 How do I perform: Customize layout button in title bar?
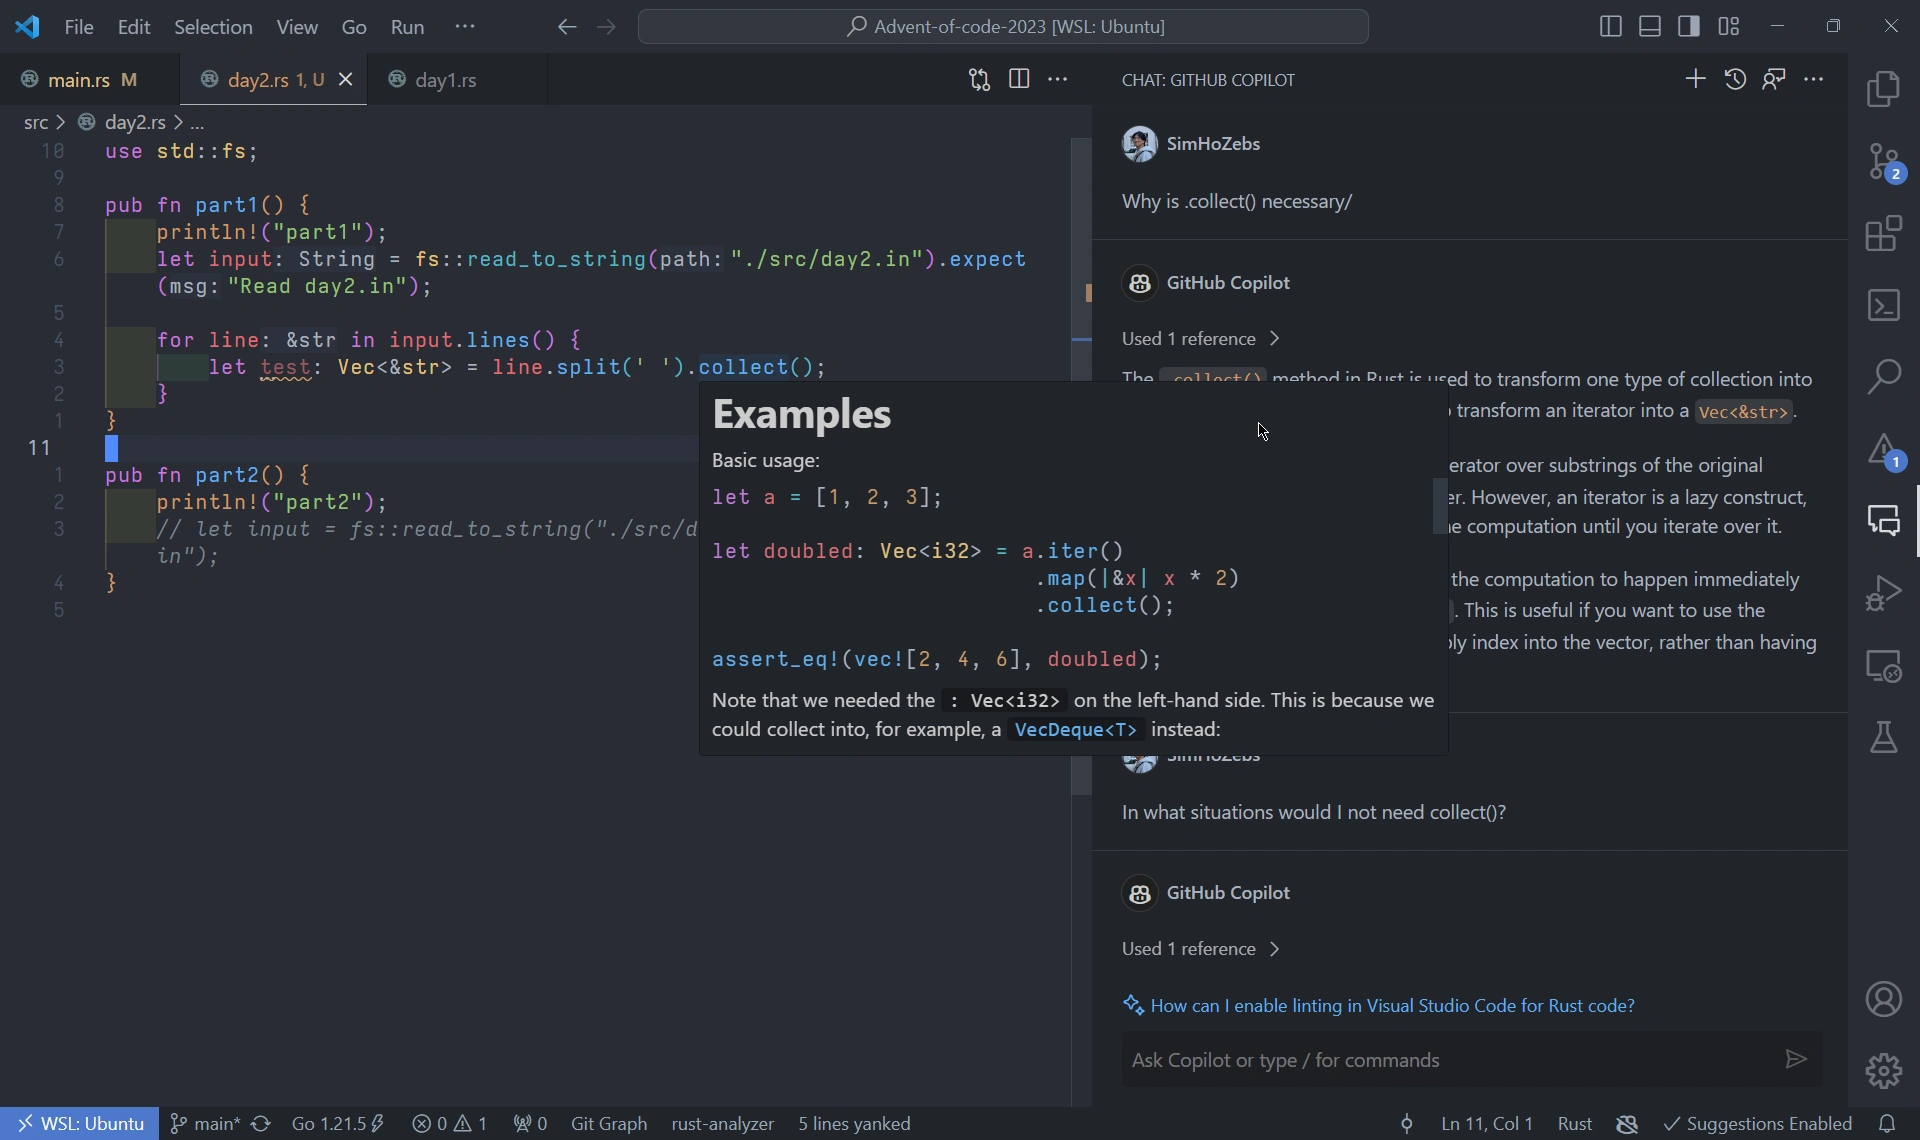click(1729, 27)
